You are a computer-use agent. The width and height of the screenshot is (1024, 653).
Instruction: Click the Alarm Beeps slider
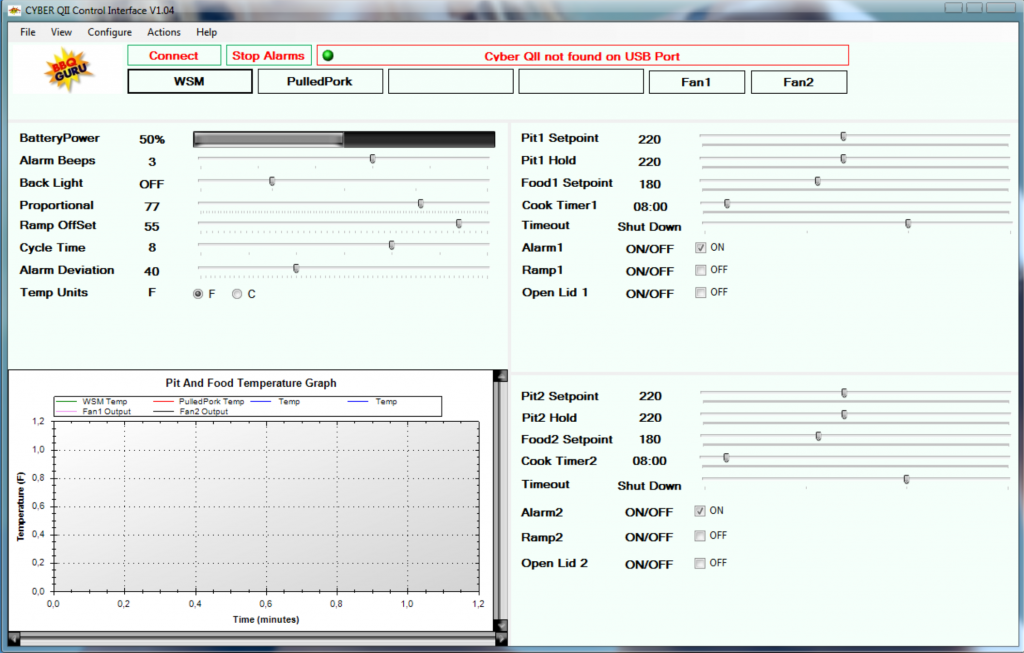(344, 159)
